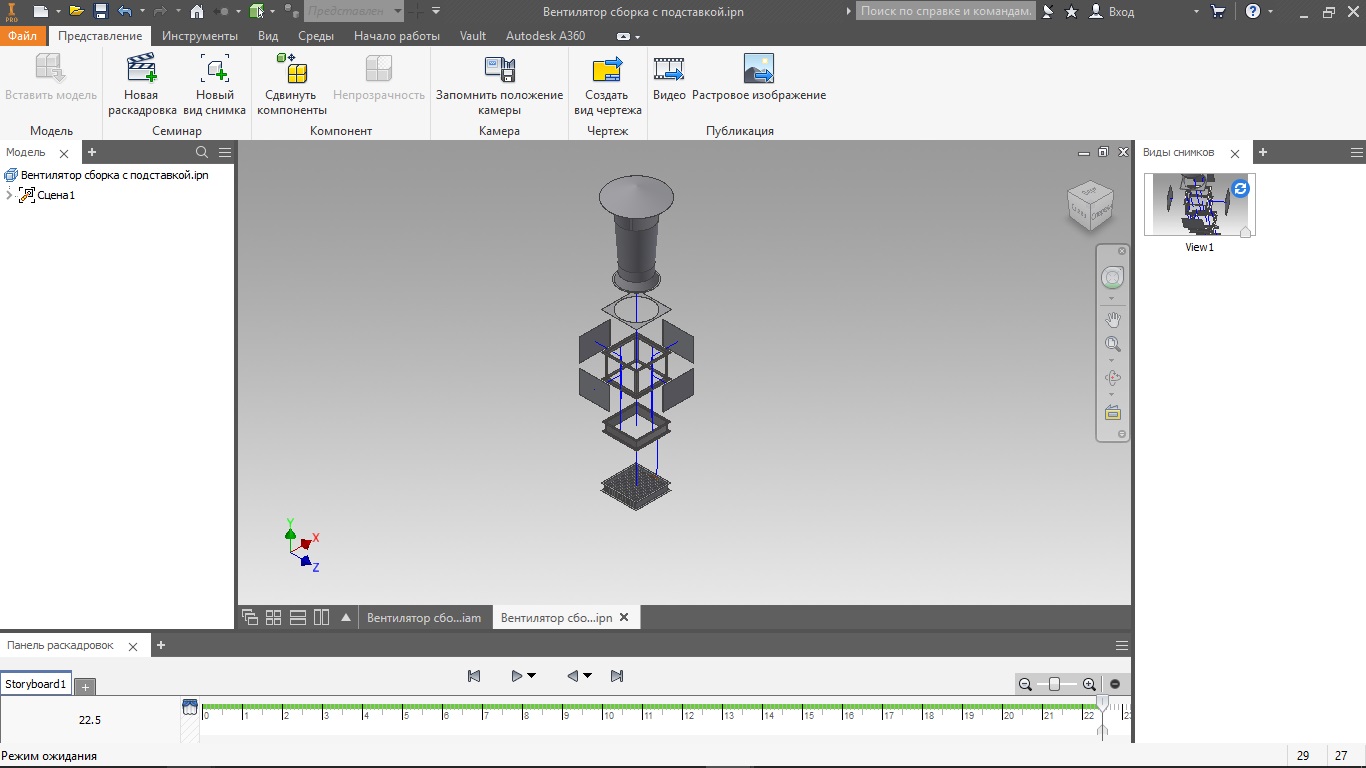This screenshot has width=1366, height=768.
Task: Click the communication center satellite icon
Action: [x=1047, y=11]
